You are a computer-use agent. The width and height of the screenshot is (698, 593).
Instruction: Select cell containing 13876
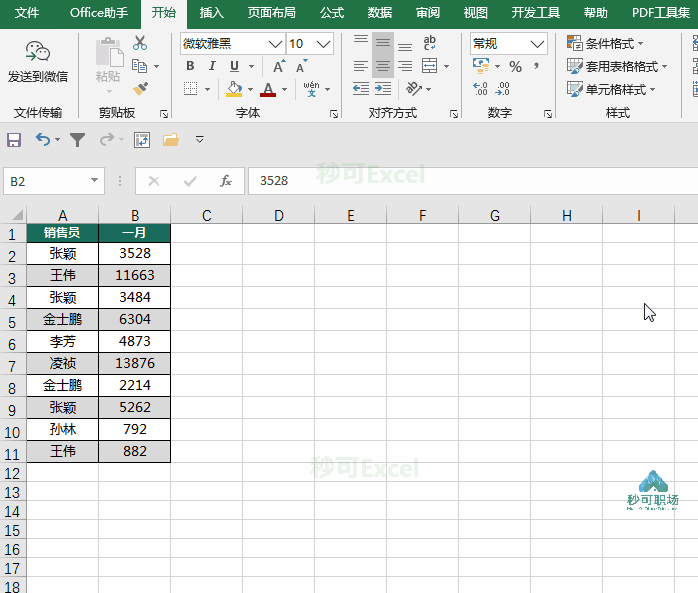(134, 363)
